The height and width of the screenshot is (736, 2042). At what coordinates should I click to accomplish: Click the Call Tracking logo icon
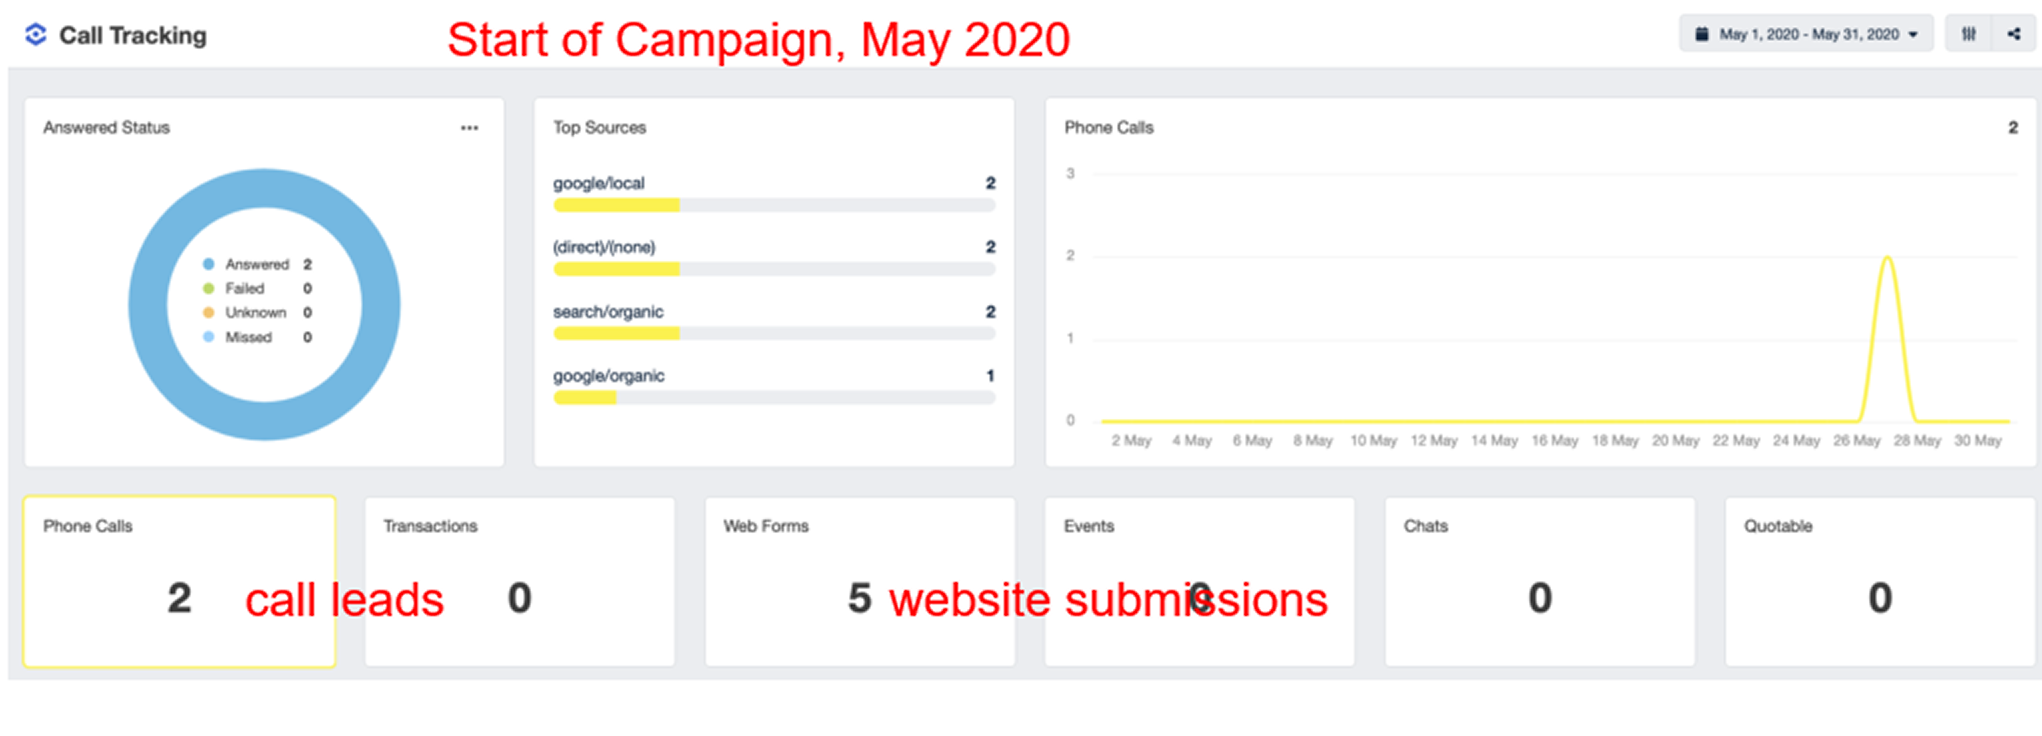(x=36, y=35)
